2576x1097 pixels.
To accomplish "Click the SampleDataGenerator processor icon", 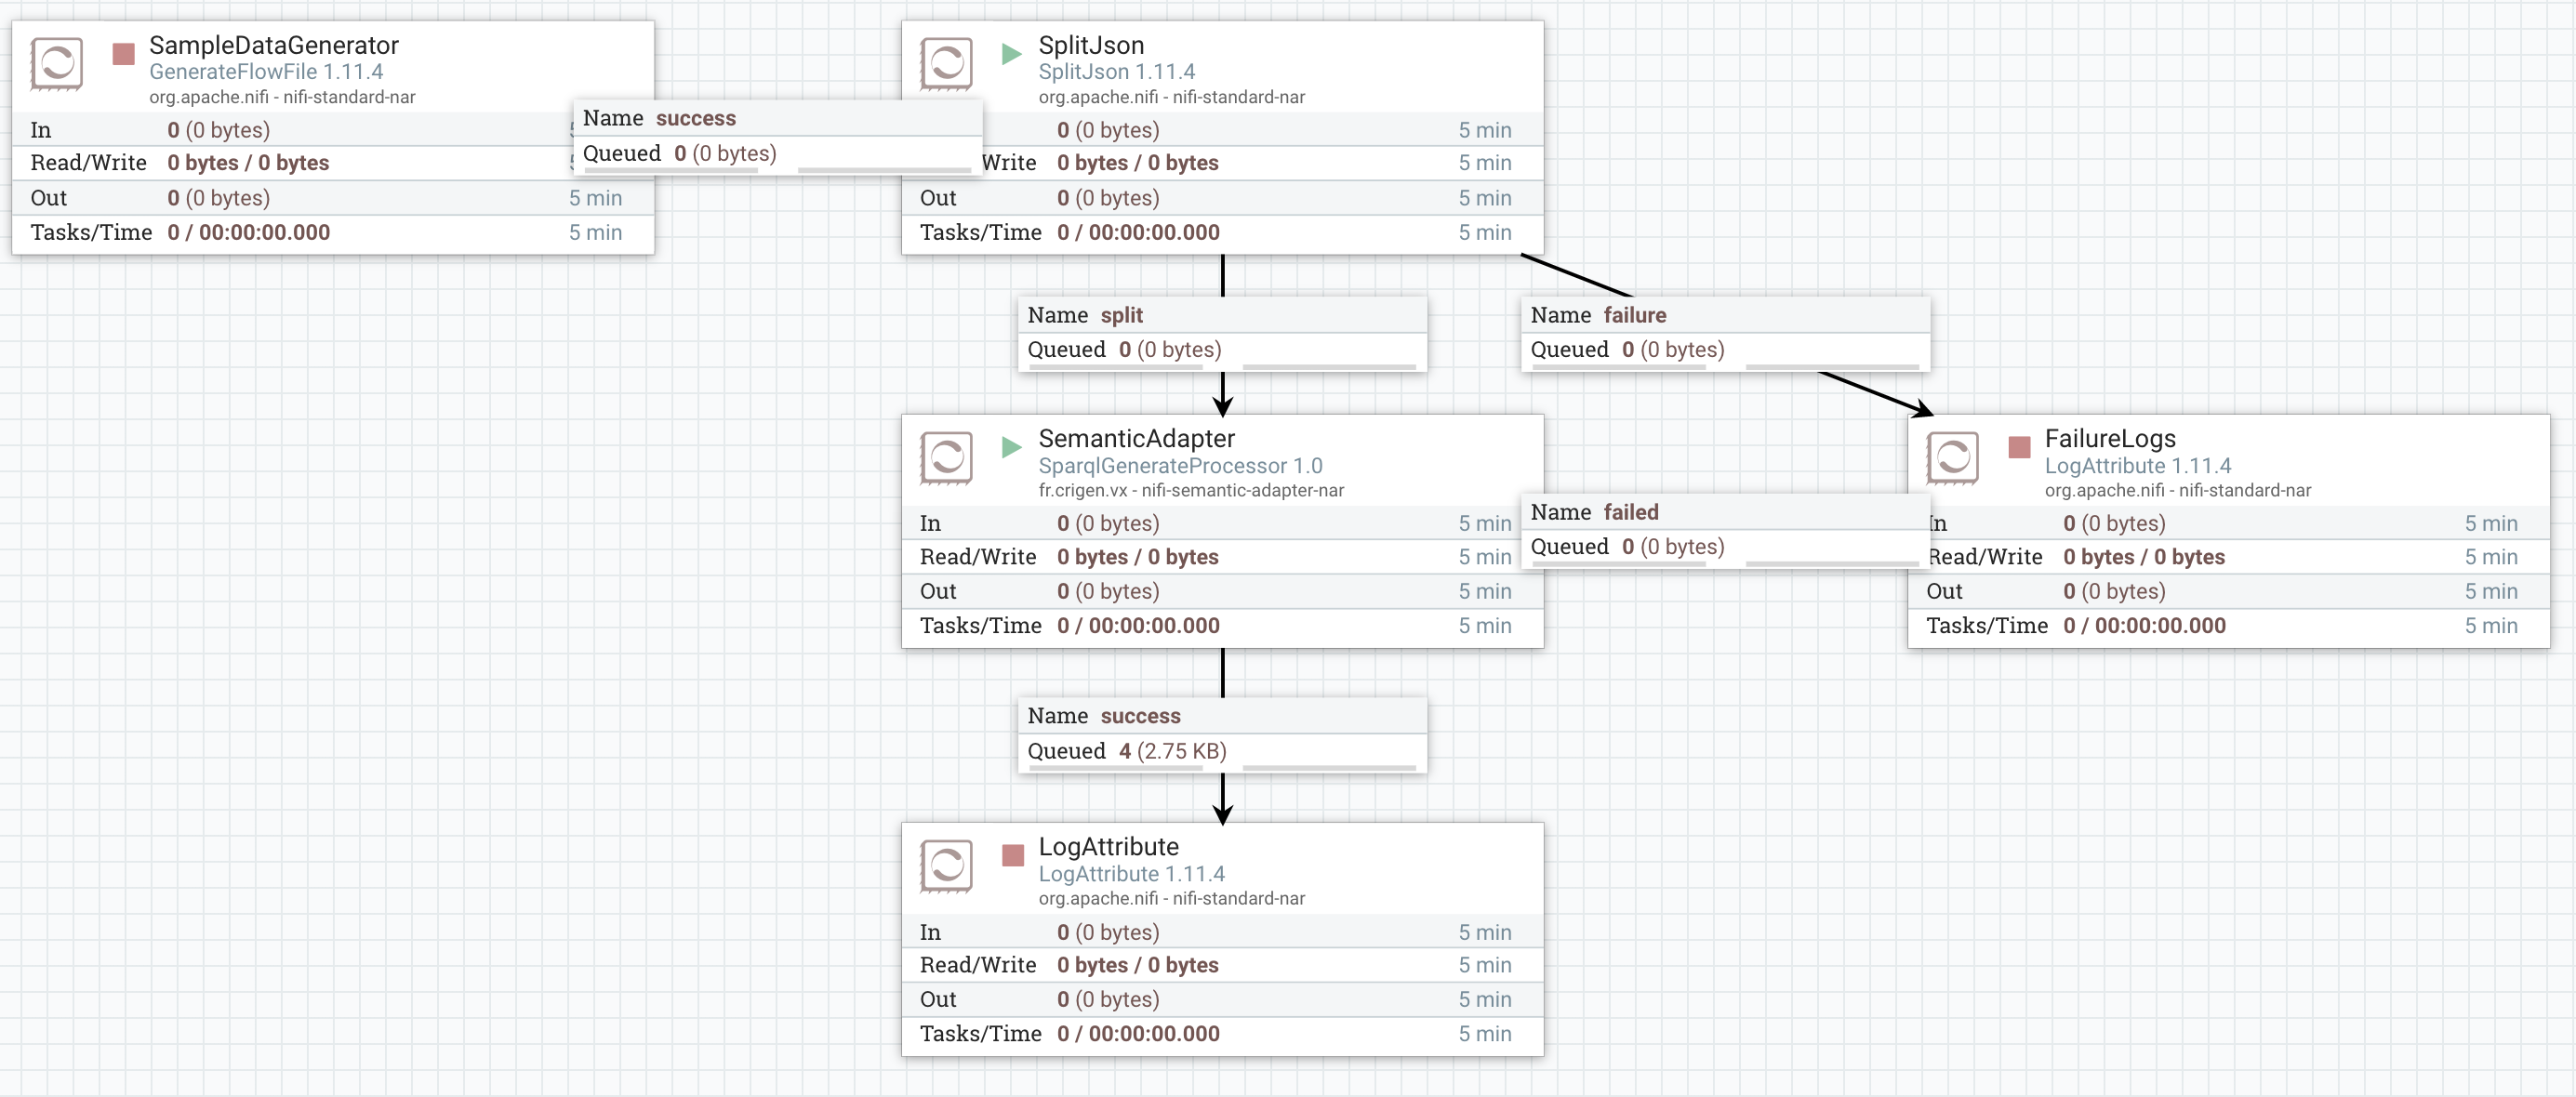I will click(56, 65).
